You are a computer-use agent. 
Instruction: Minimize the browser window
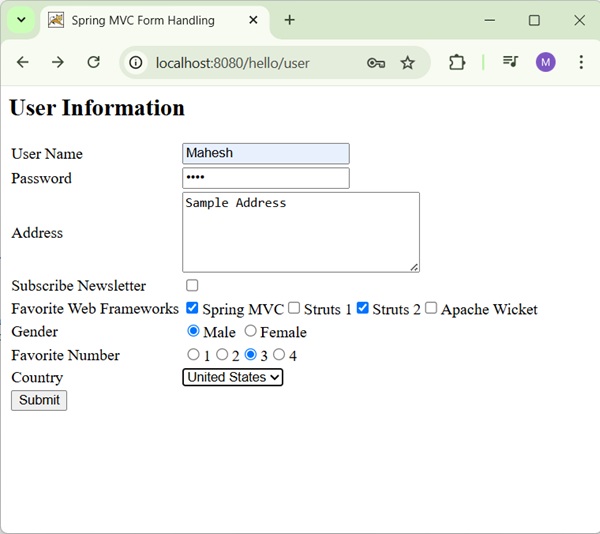point(489,20)
